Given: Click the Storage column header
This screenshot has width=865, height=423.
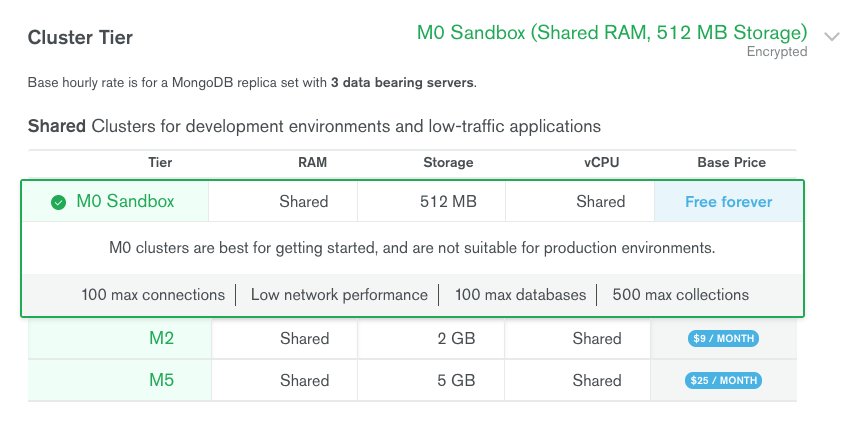Looking at the screenshot, I should click(x=448, y=163).
